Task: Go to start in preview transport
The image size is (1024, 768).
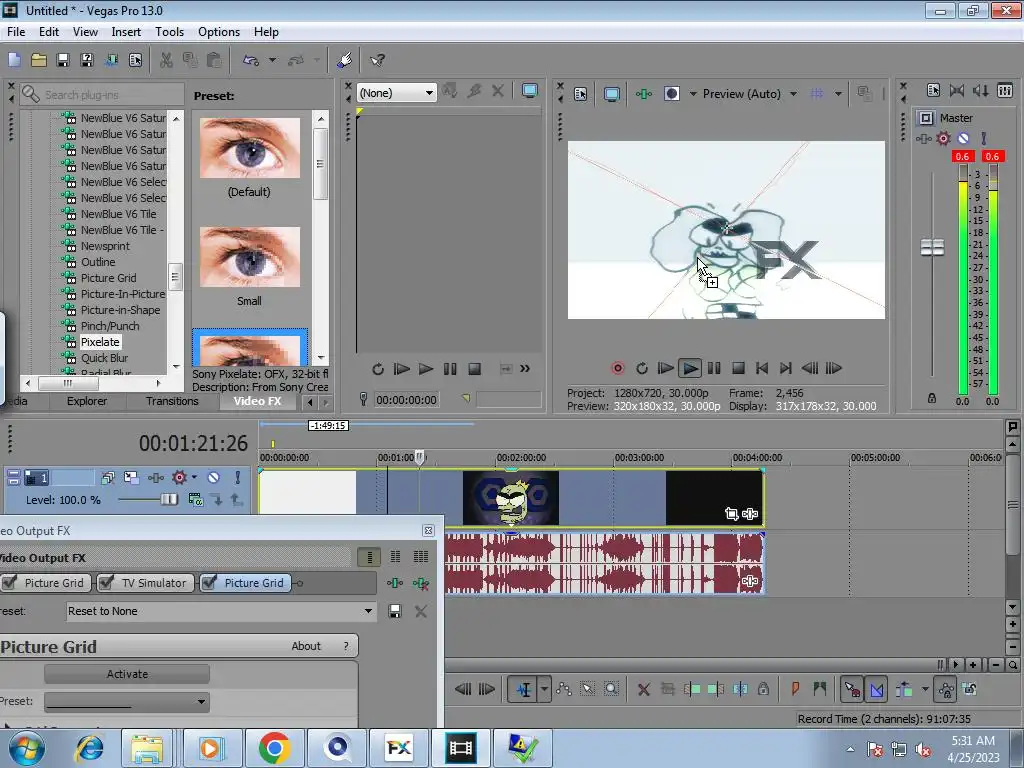Action: coord(761,368)
